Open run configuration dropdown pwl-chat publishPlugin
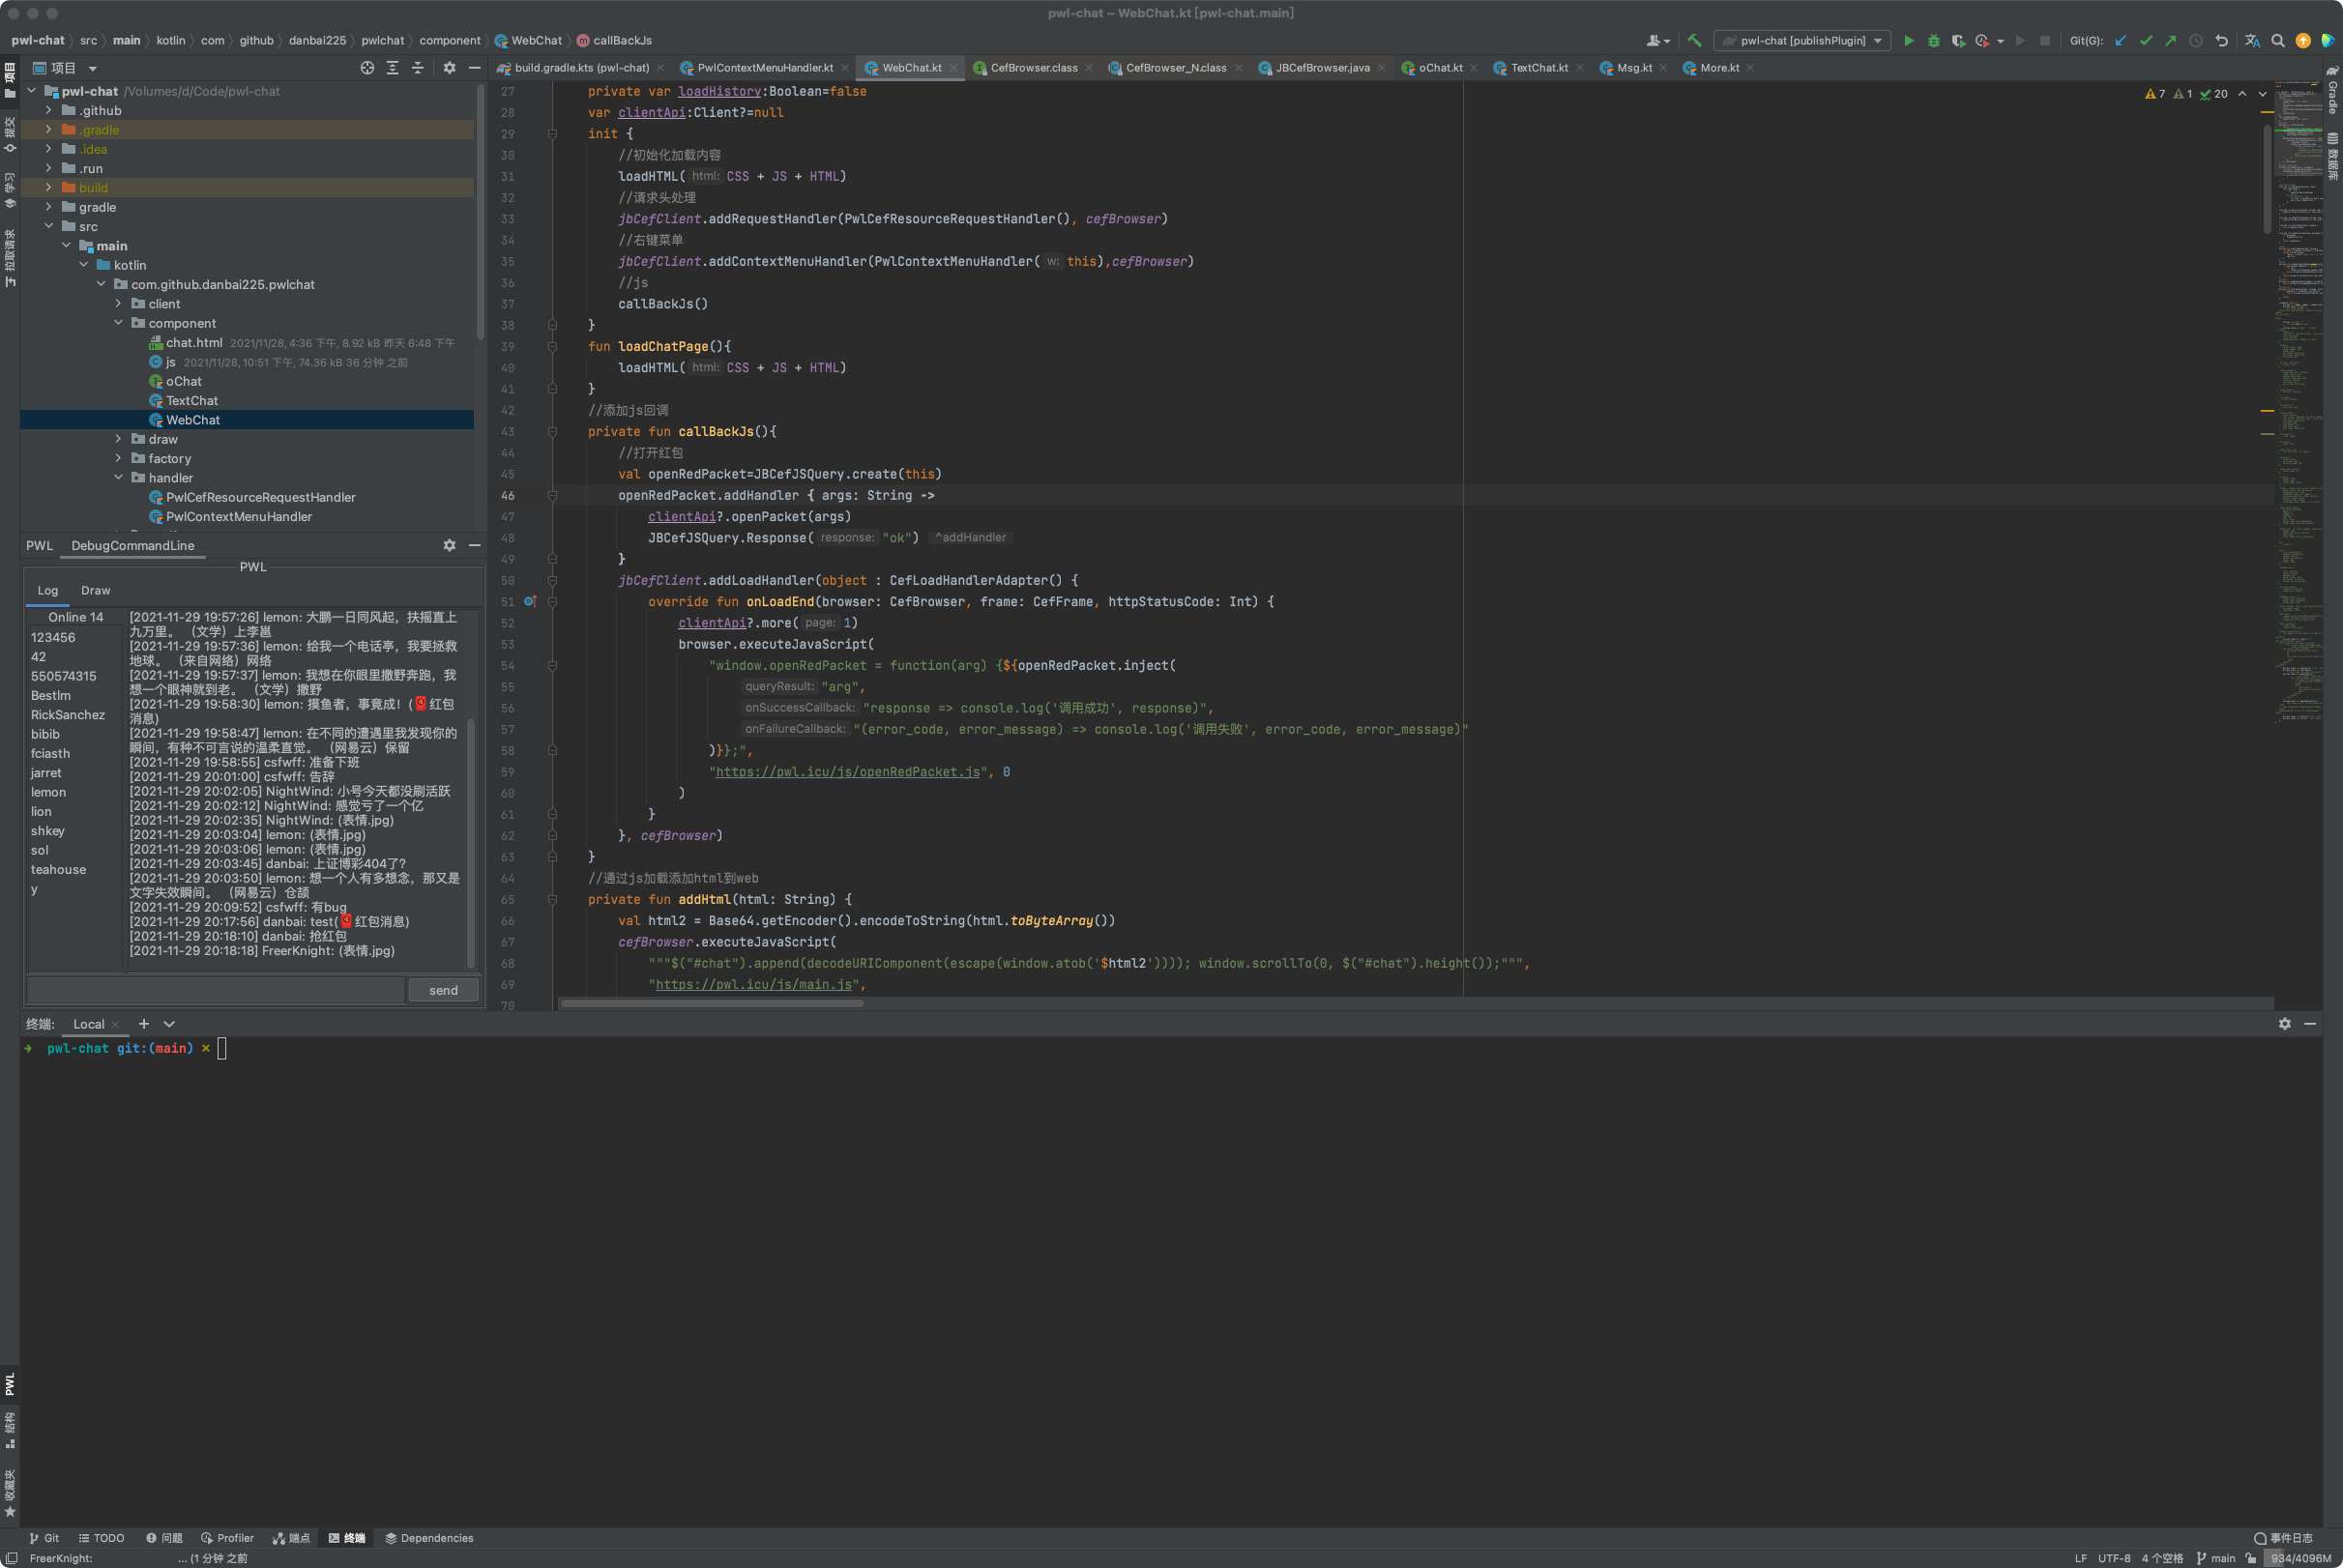 (x=1801, y=41)
